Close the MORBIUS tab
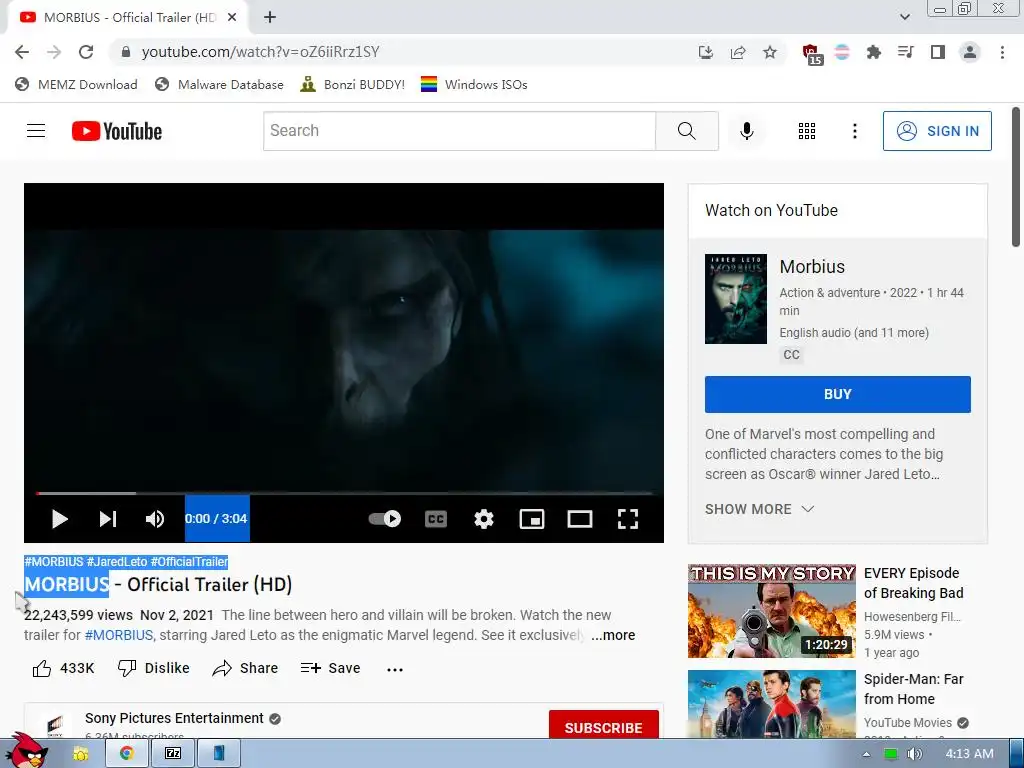 tap(232, 17)
